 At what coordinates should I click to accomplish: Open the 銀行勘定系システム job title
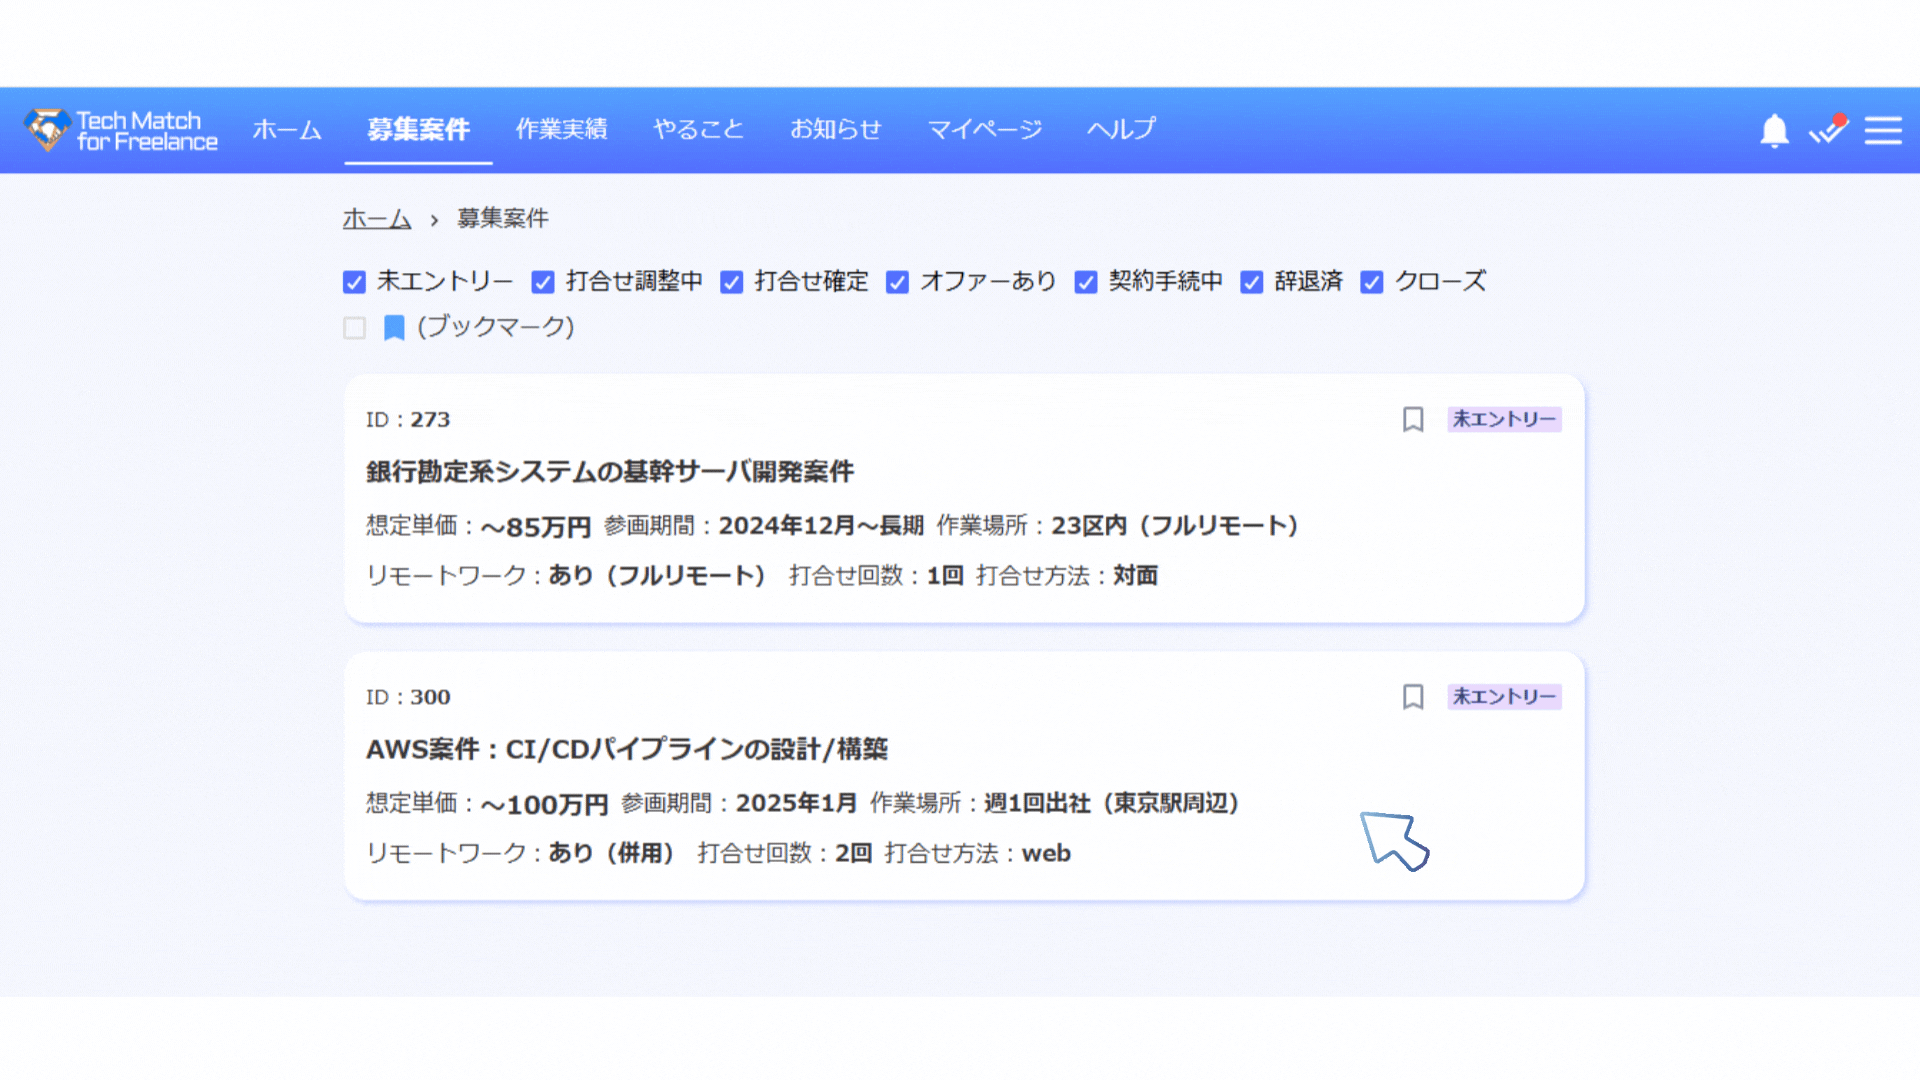point(609,471)
